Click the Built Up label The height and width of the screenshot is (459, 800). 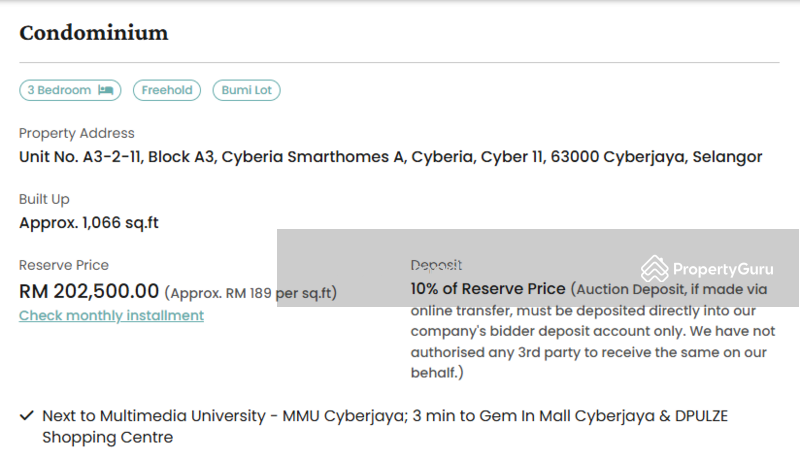44,199
